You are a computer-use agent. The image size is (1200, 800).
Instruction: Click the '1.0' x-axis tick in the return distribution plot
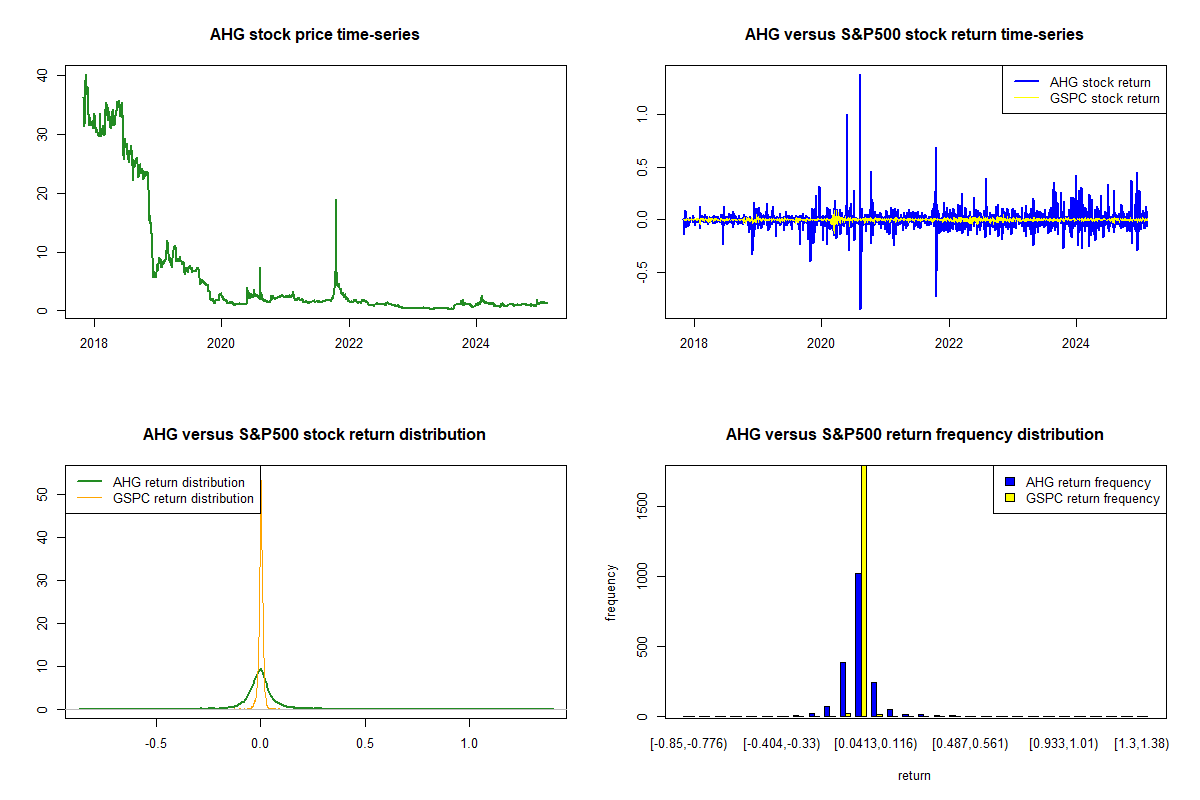point(469,744)
